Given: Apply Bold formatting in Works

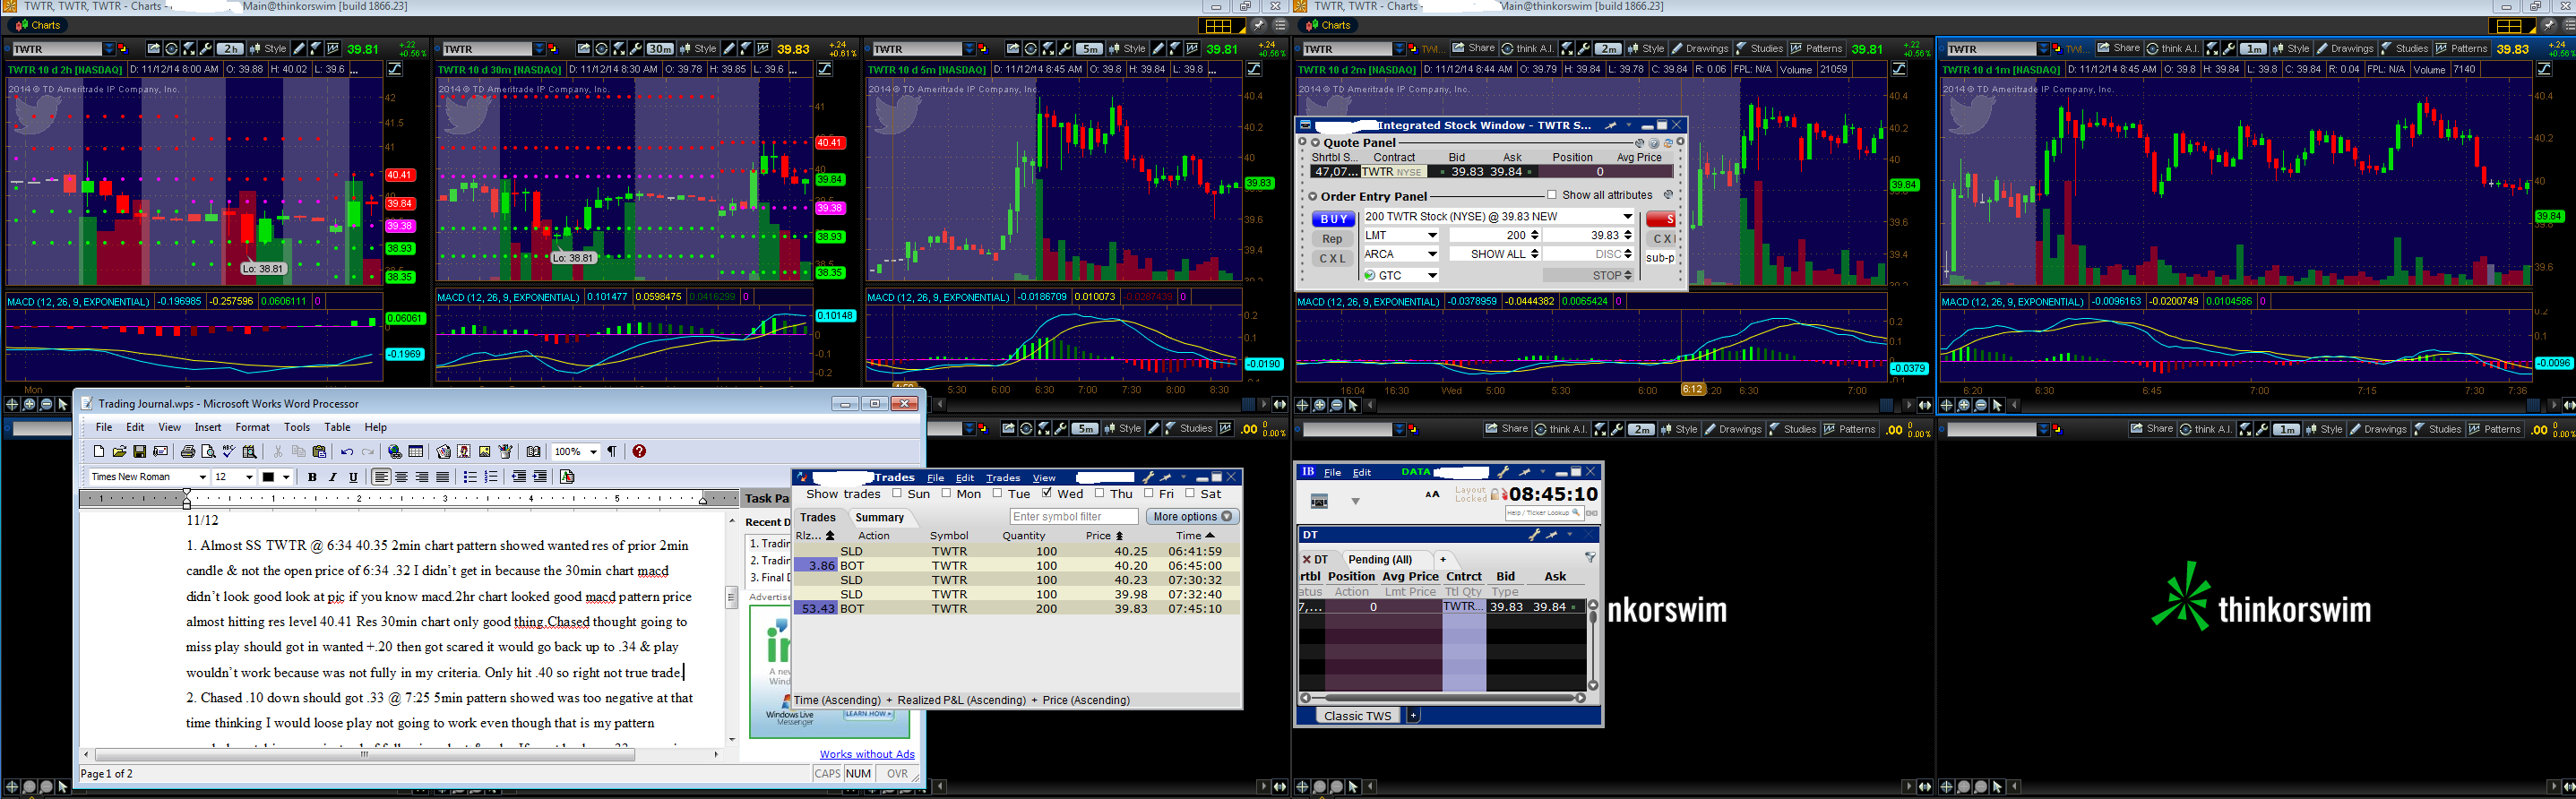Looking at the screenshot, I should [312, 477].
